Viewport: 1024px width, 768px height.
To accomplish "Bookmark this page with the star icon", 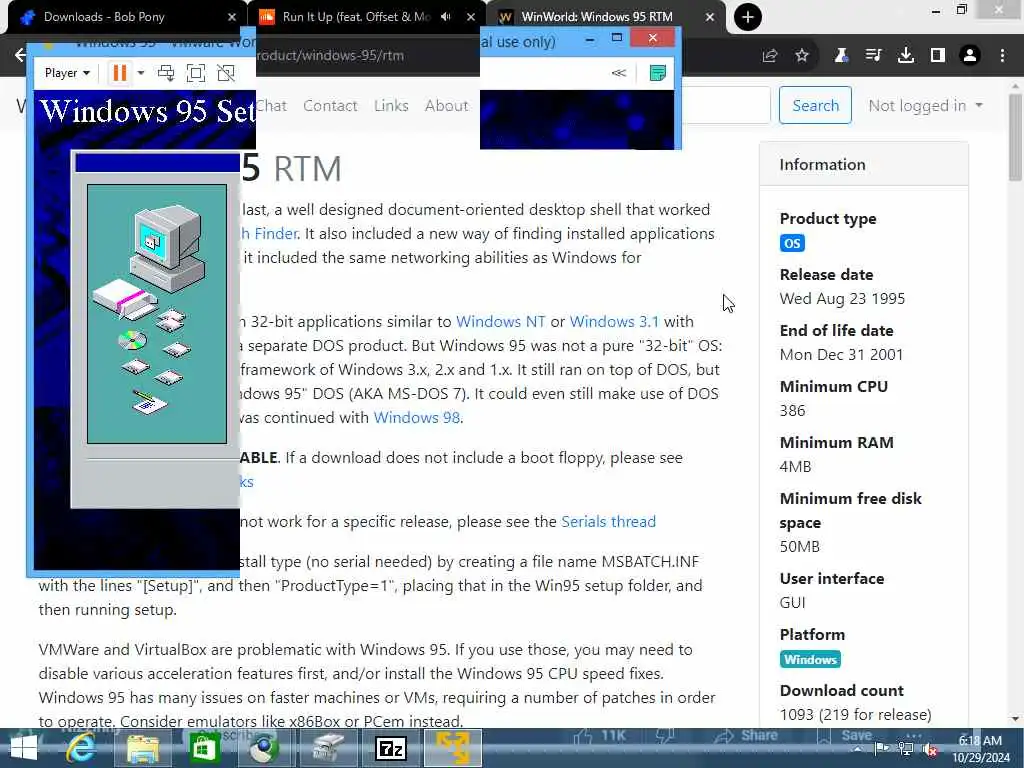I will (x=802, y=56).
